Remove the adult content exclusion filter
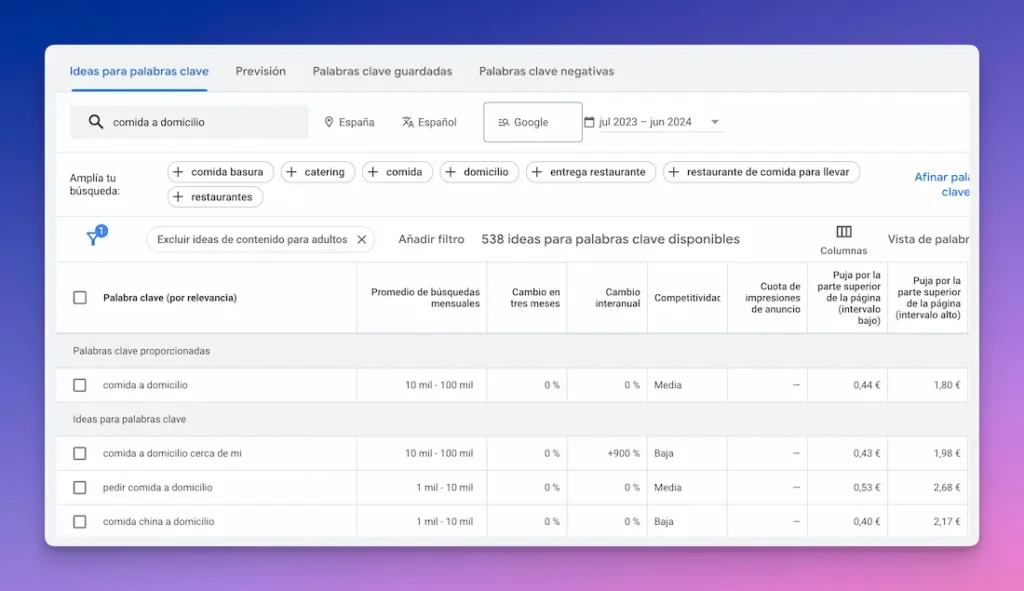Viewport: 1024px width, 591px height. point(362,239)
